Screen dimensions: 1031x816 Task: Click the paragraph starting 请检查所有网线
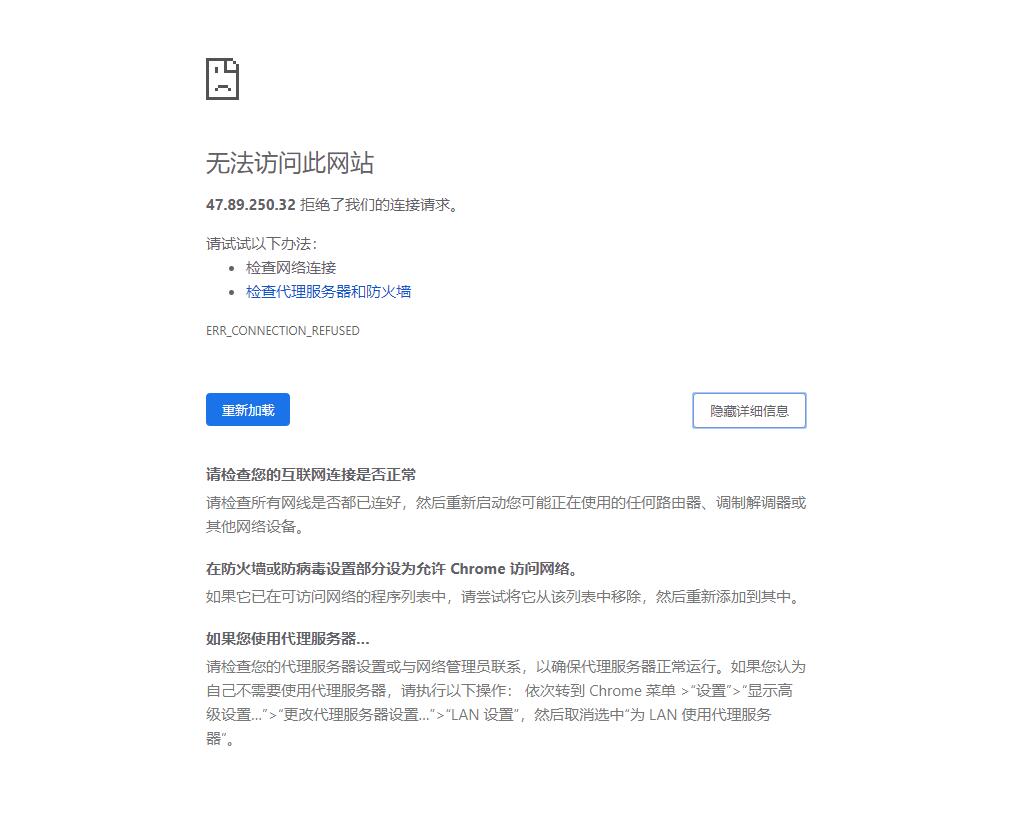(506, 514)
